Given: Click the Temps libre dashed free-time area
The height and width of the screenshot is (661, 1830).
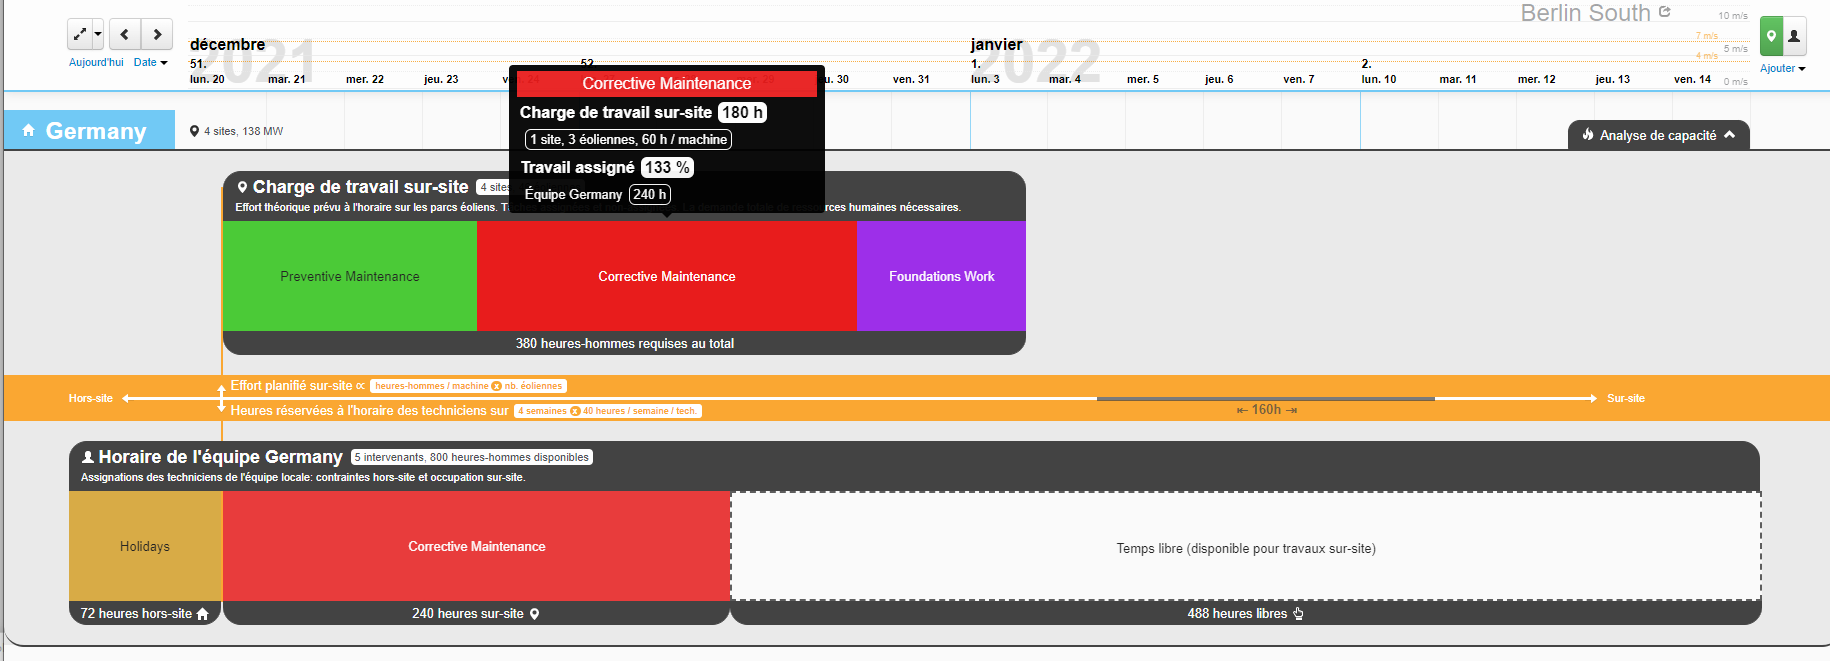Looking at the screenshot, I should [x=1245, y=547].
